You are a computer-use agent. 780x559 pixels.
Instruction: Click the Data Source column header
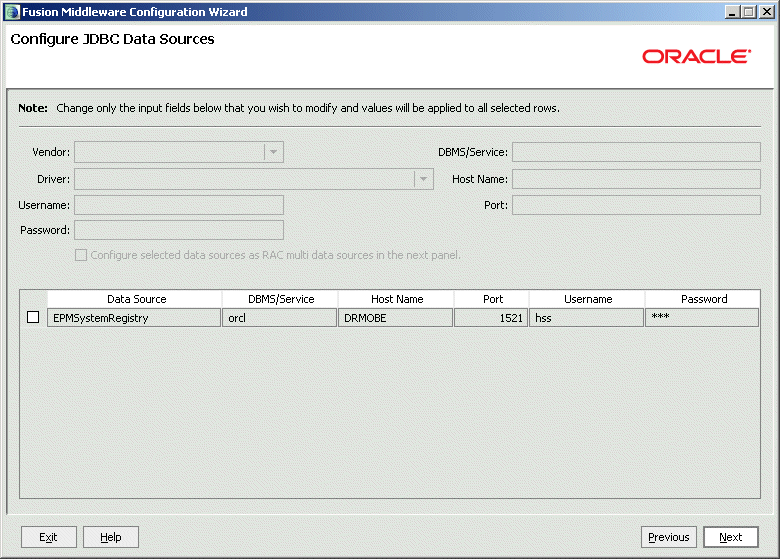(134, 299)
